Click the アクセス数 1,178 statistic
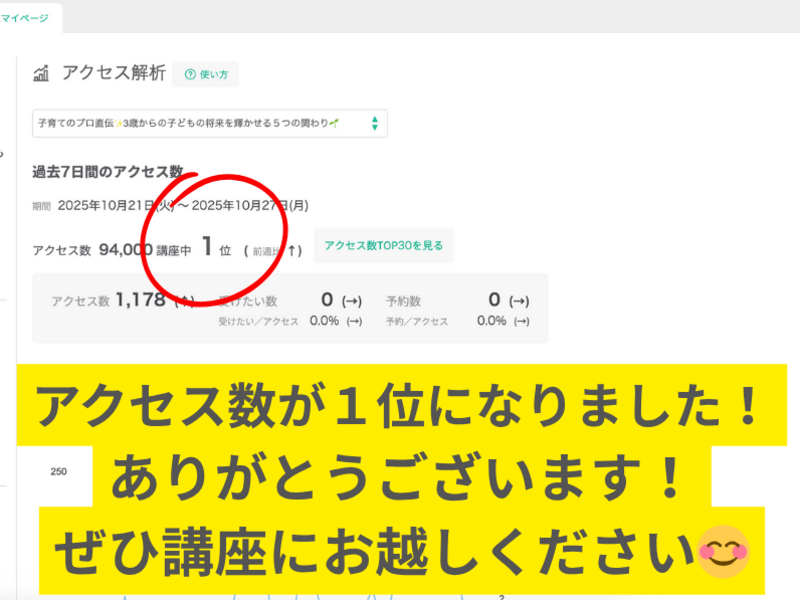This screenshot has height=600, width=800. [140, 299]
